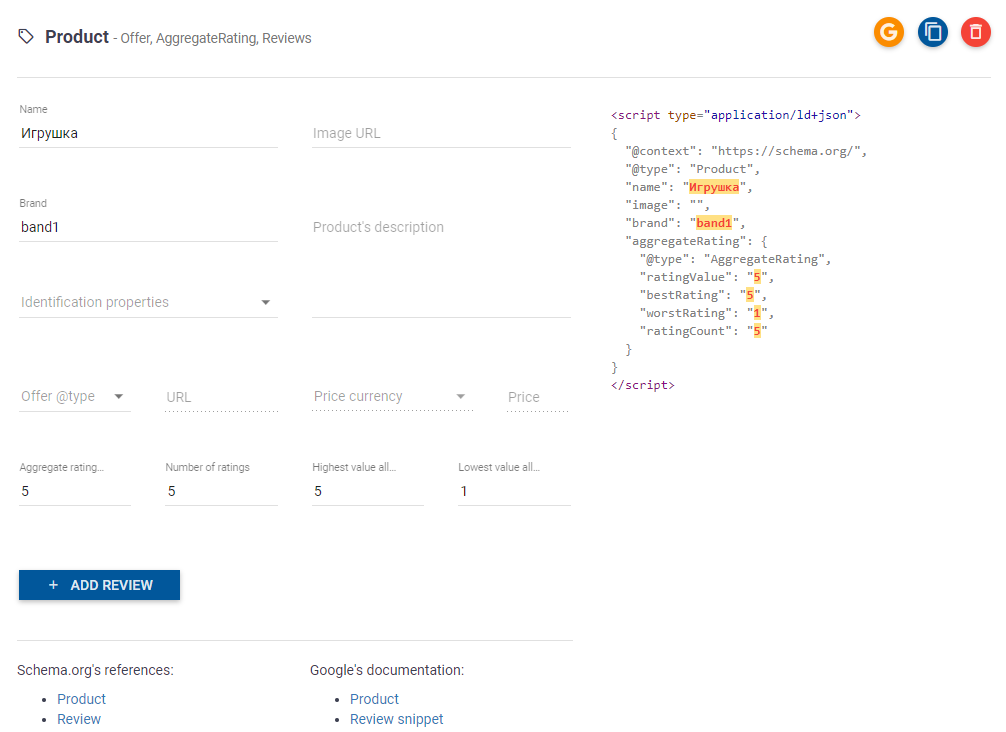Open the Price currency dropdown

pyautogui.click(x=390, y=396)
